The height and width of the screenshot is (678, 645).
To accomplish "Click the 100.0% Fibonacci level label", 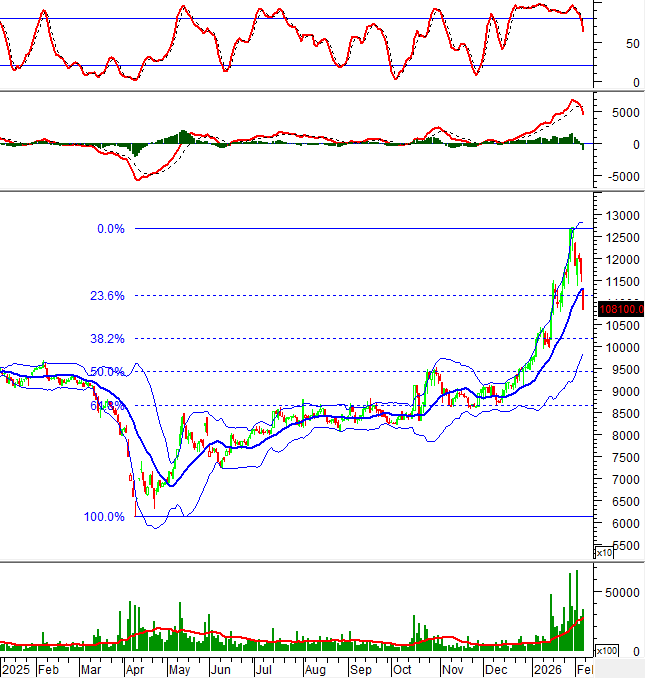I will tap(104, 517).
